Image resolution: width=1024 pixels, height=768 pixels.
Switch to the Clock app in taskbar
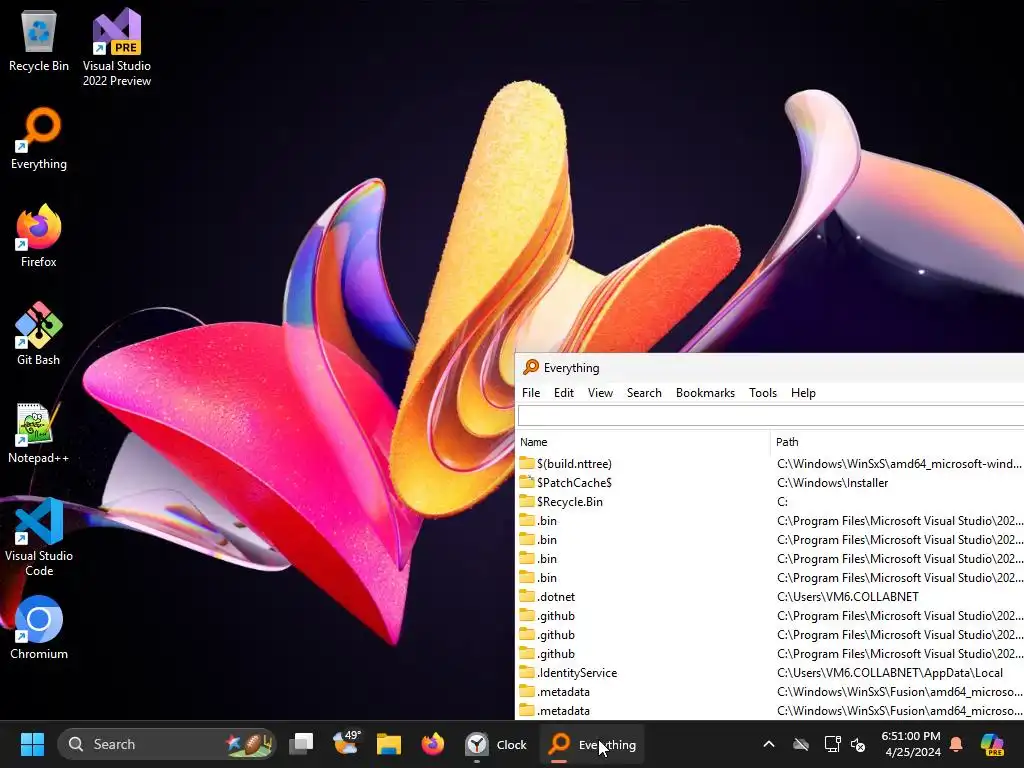click(495, 744)
